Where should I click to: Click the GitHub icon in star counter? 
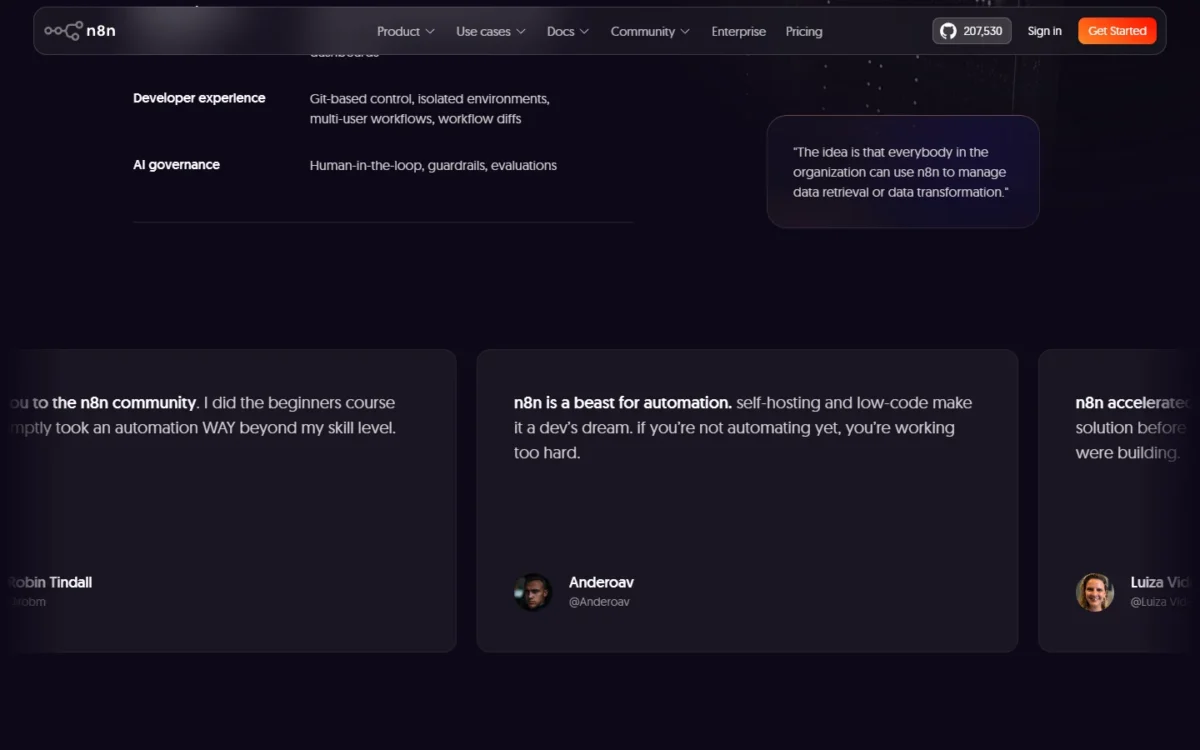948,31
